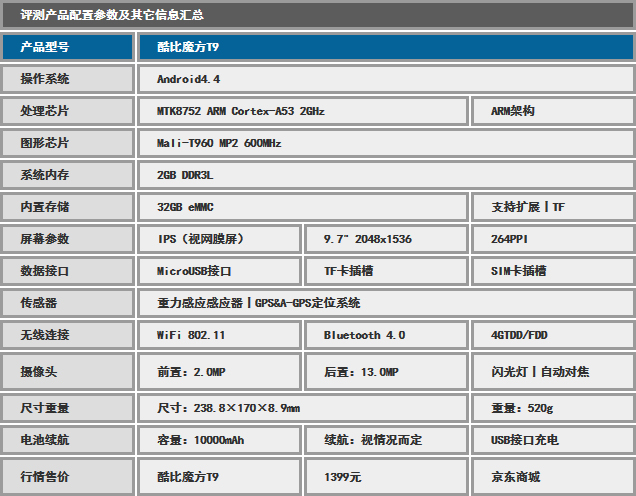Select the '内置存储' row label
Screen dimensions: 636x496
68,207
